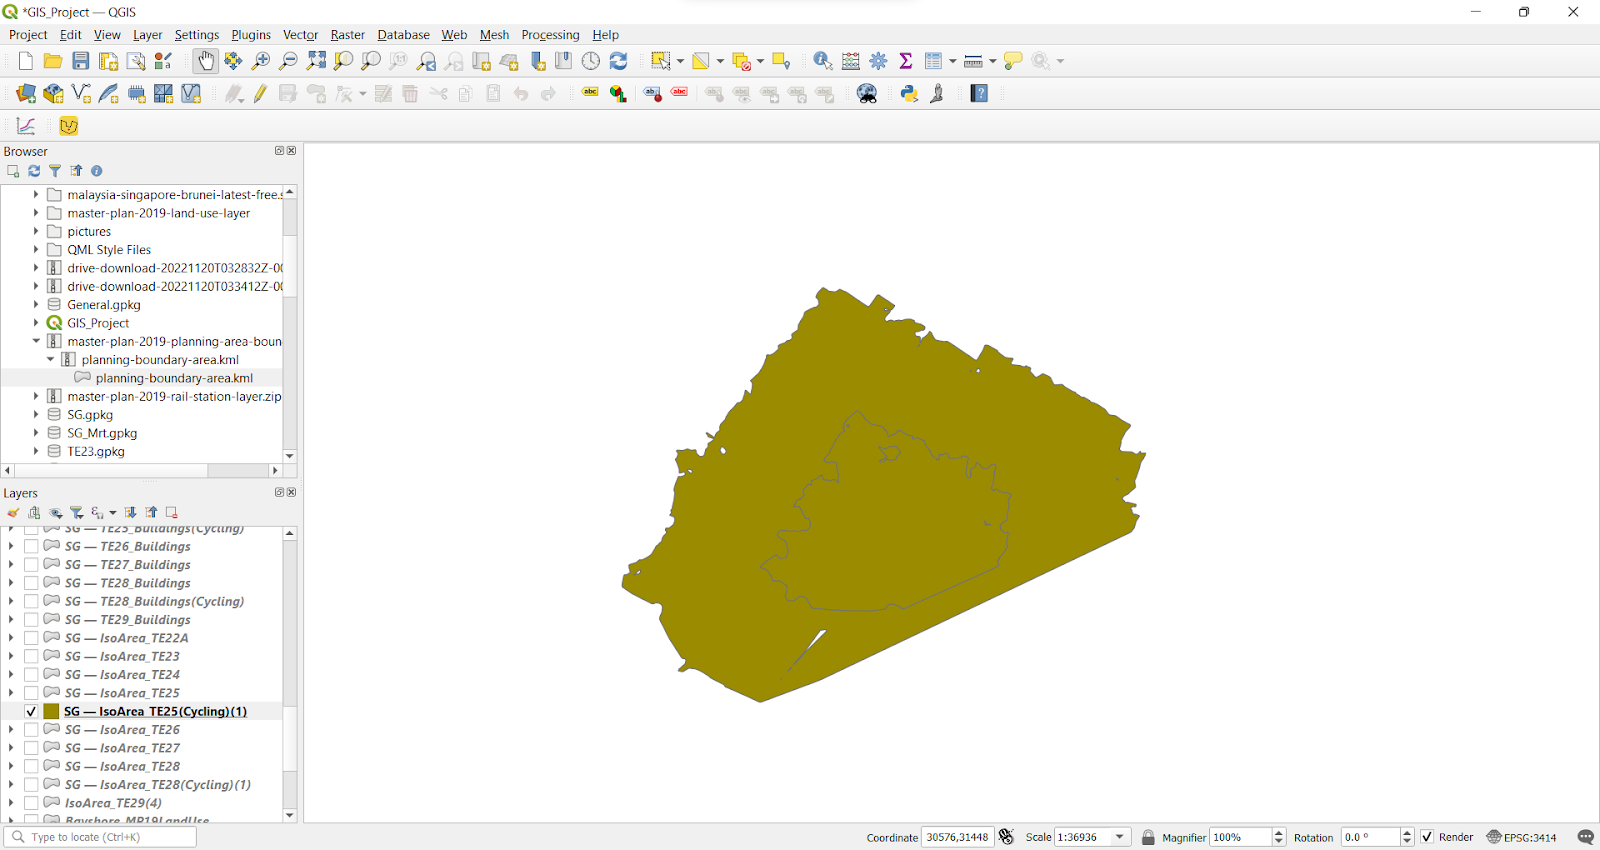Open the layer Filter Legend icon
This screenshot has width=1600, height=850.
click(x=77, y=512)
